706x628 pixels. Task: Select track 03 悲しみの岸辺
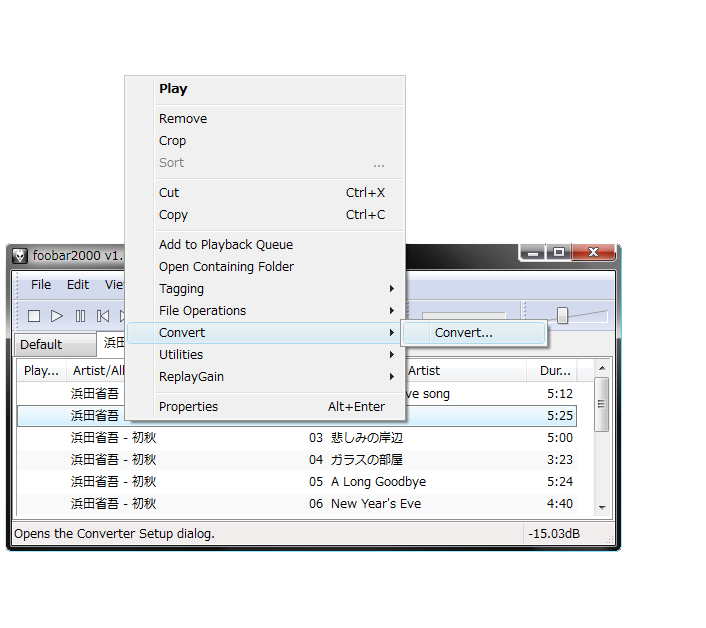296,438
